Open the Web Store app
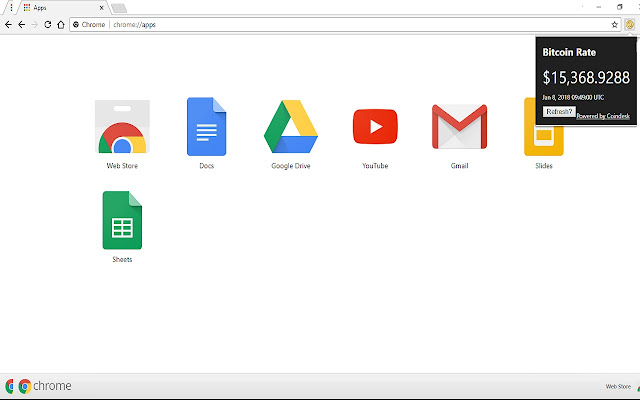Image resolution: width=640 pixels, height=400 pixels. (122, 127)
